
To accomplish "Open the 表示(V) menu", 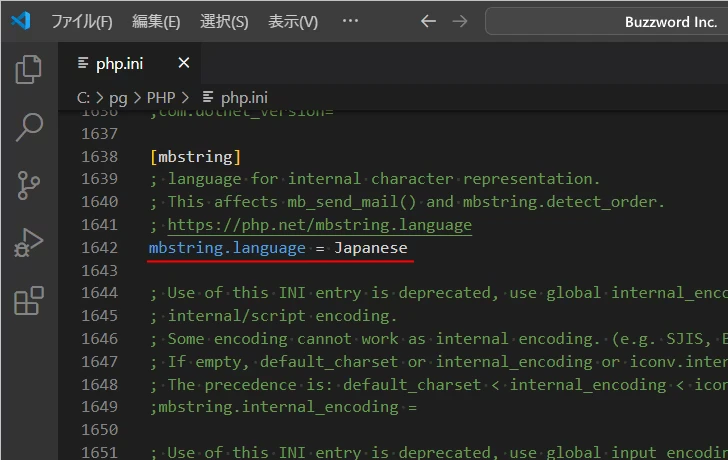I will (x=293, y=21).
